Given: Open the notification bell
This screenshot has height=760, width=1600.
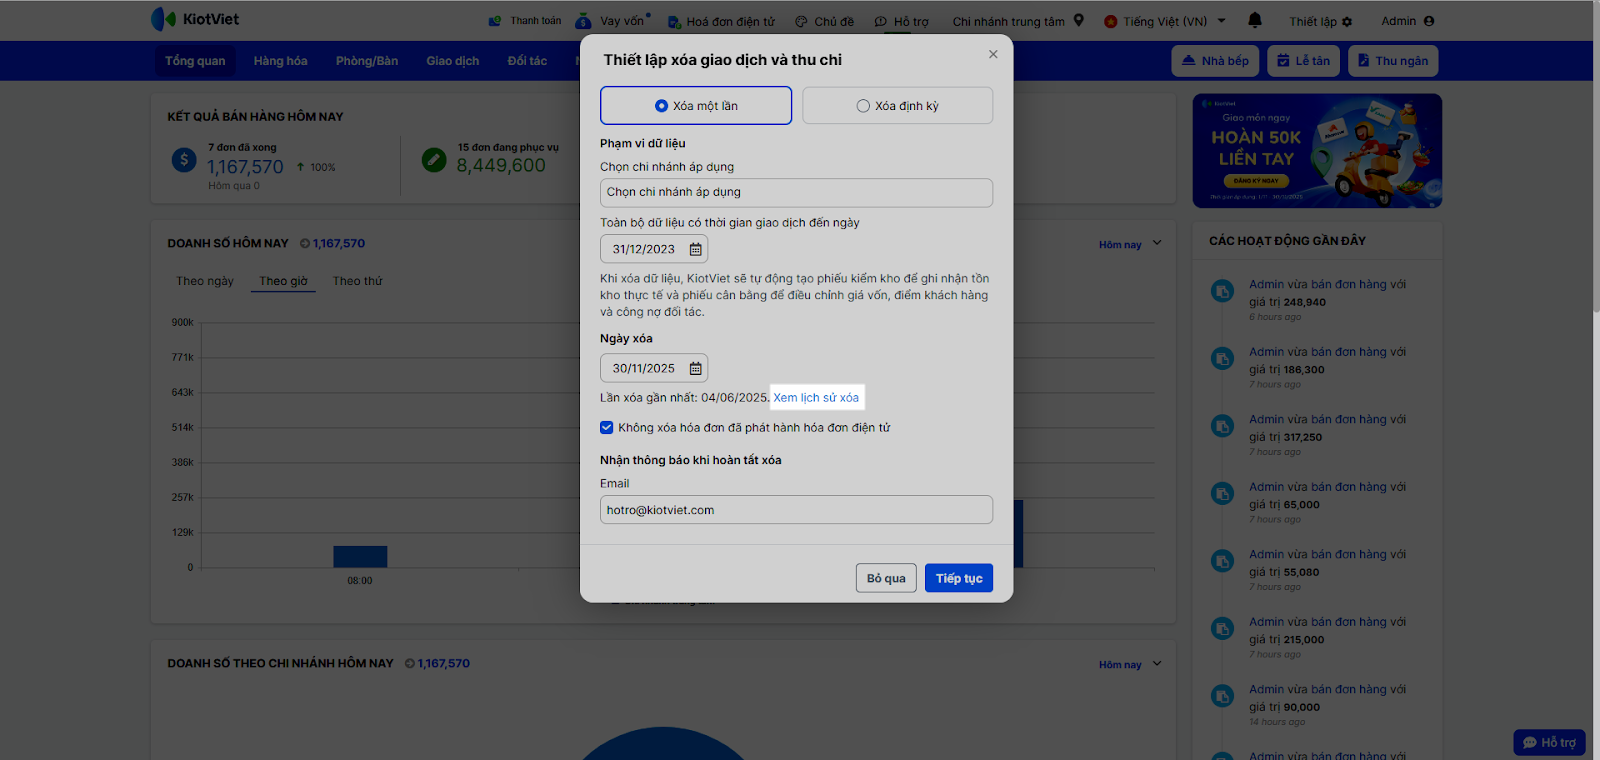Looking at the screenshot, I should [x=1255, y=20].
